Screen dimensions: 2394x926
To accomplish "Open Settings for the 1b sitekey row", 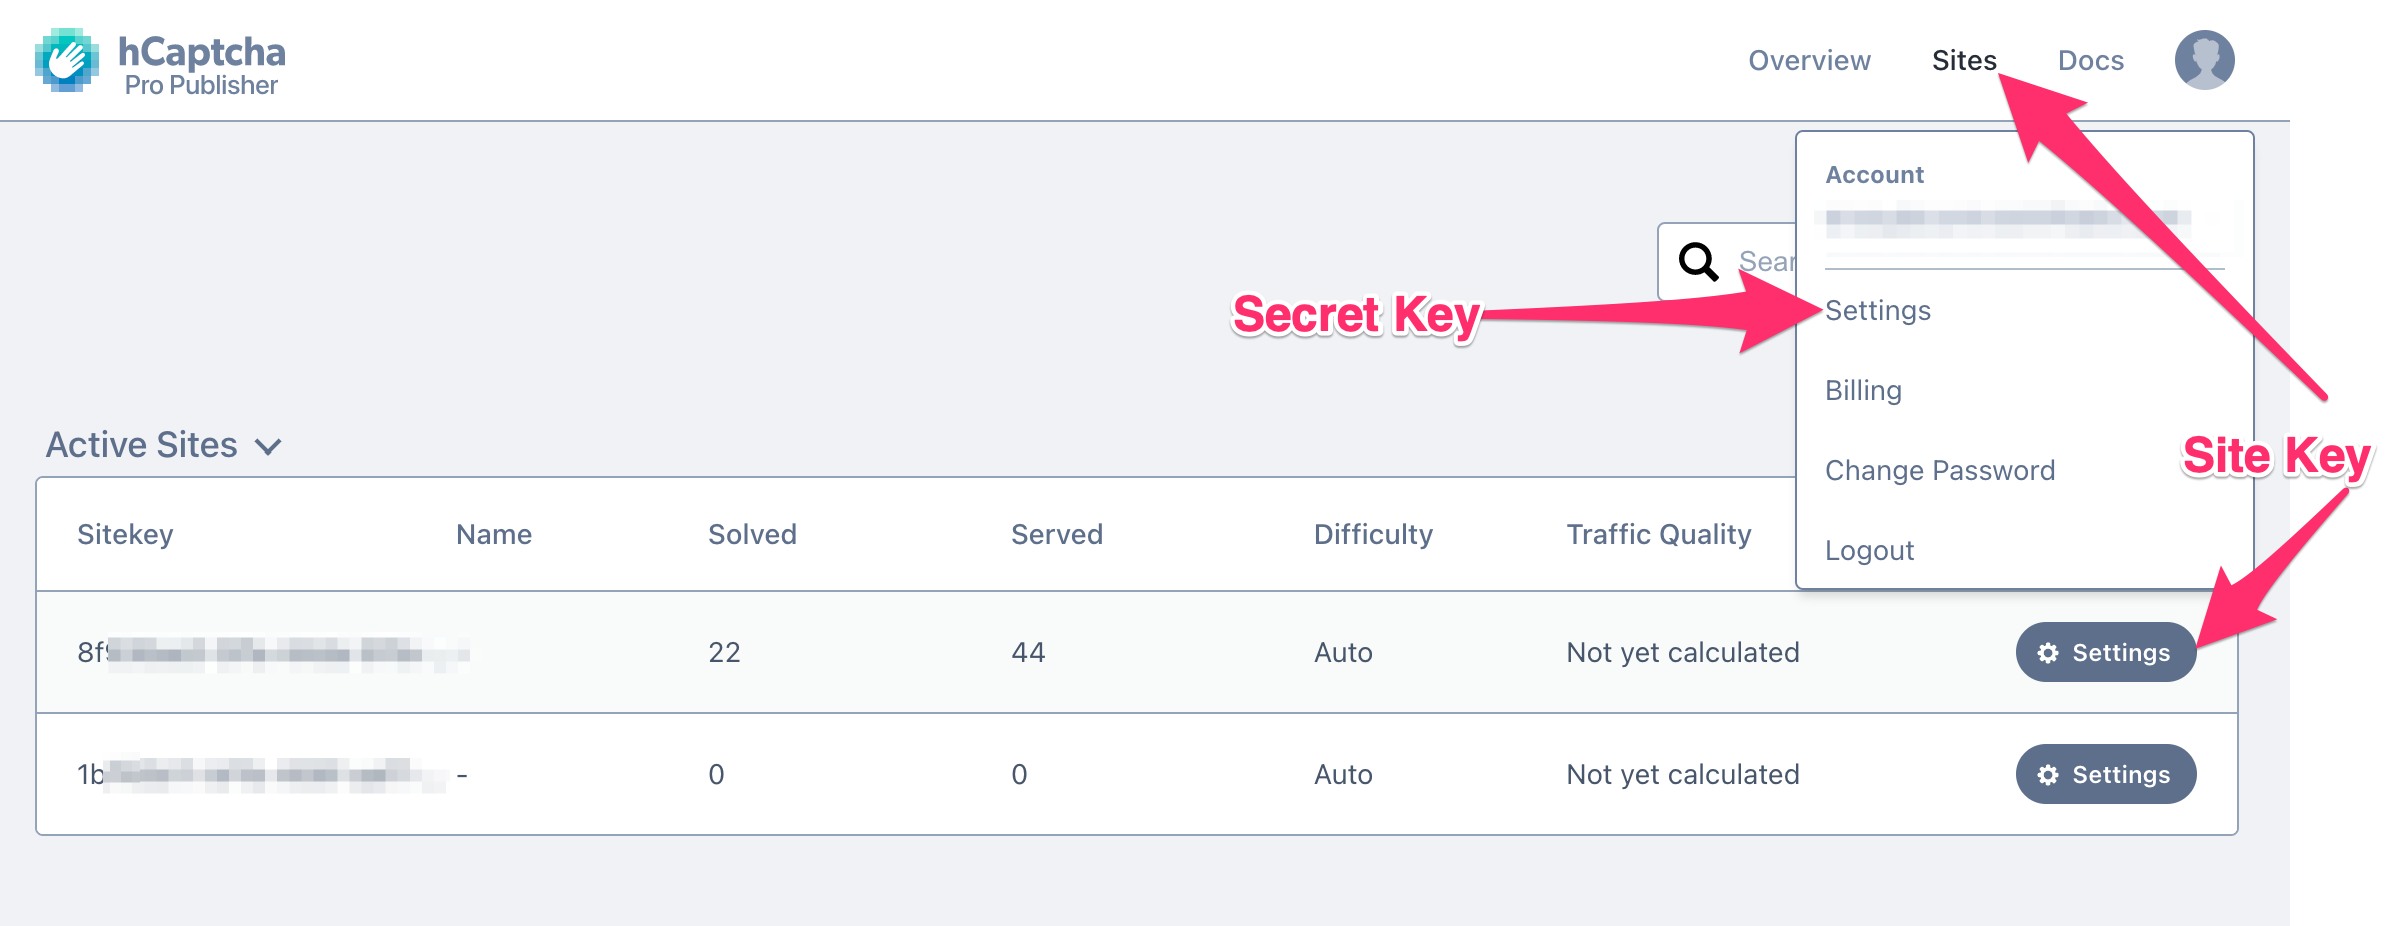I will [2105, 774].
